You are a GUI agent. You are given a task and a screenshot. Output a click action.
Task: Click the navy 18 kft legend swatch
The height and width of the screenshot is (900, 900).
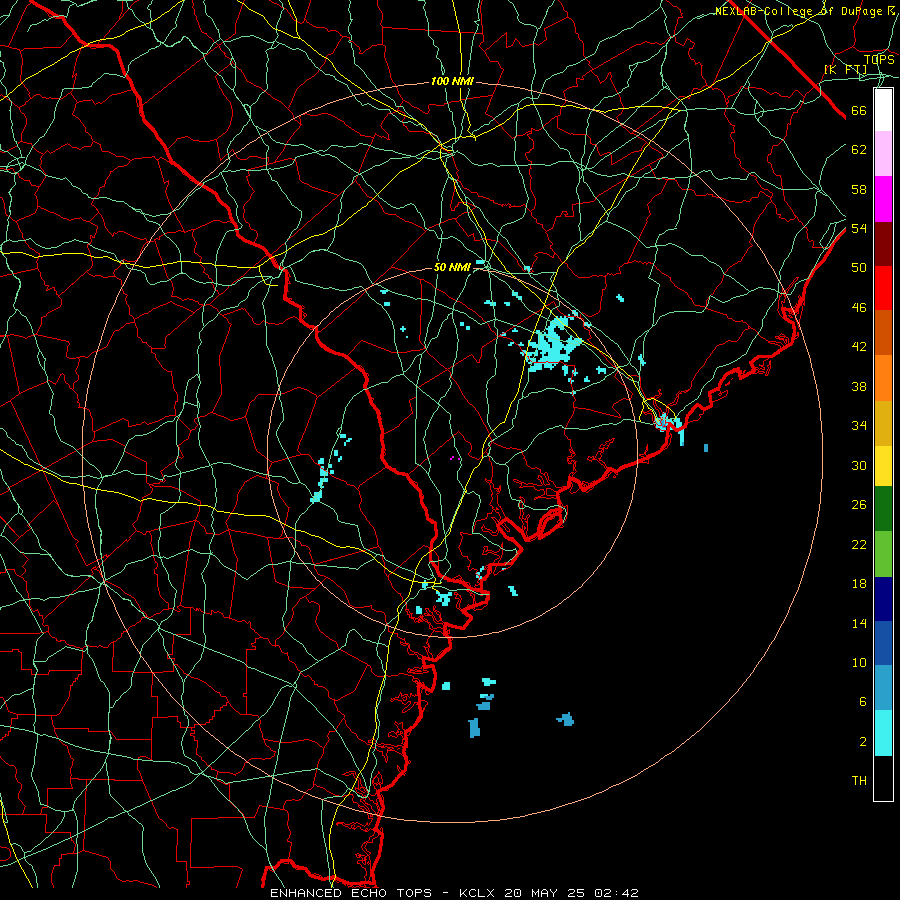pyautogui.click(x=883, y=599)
